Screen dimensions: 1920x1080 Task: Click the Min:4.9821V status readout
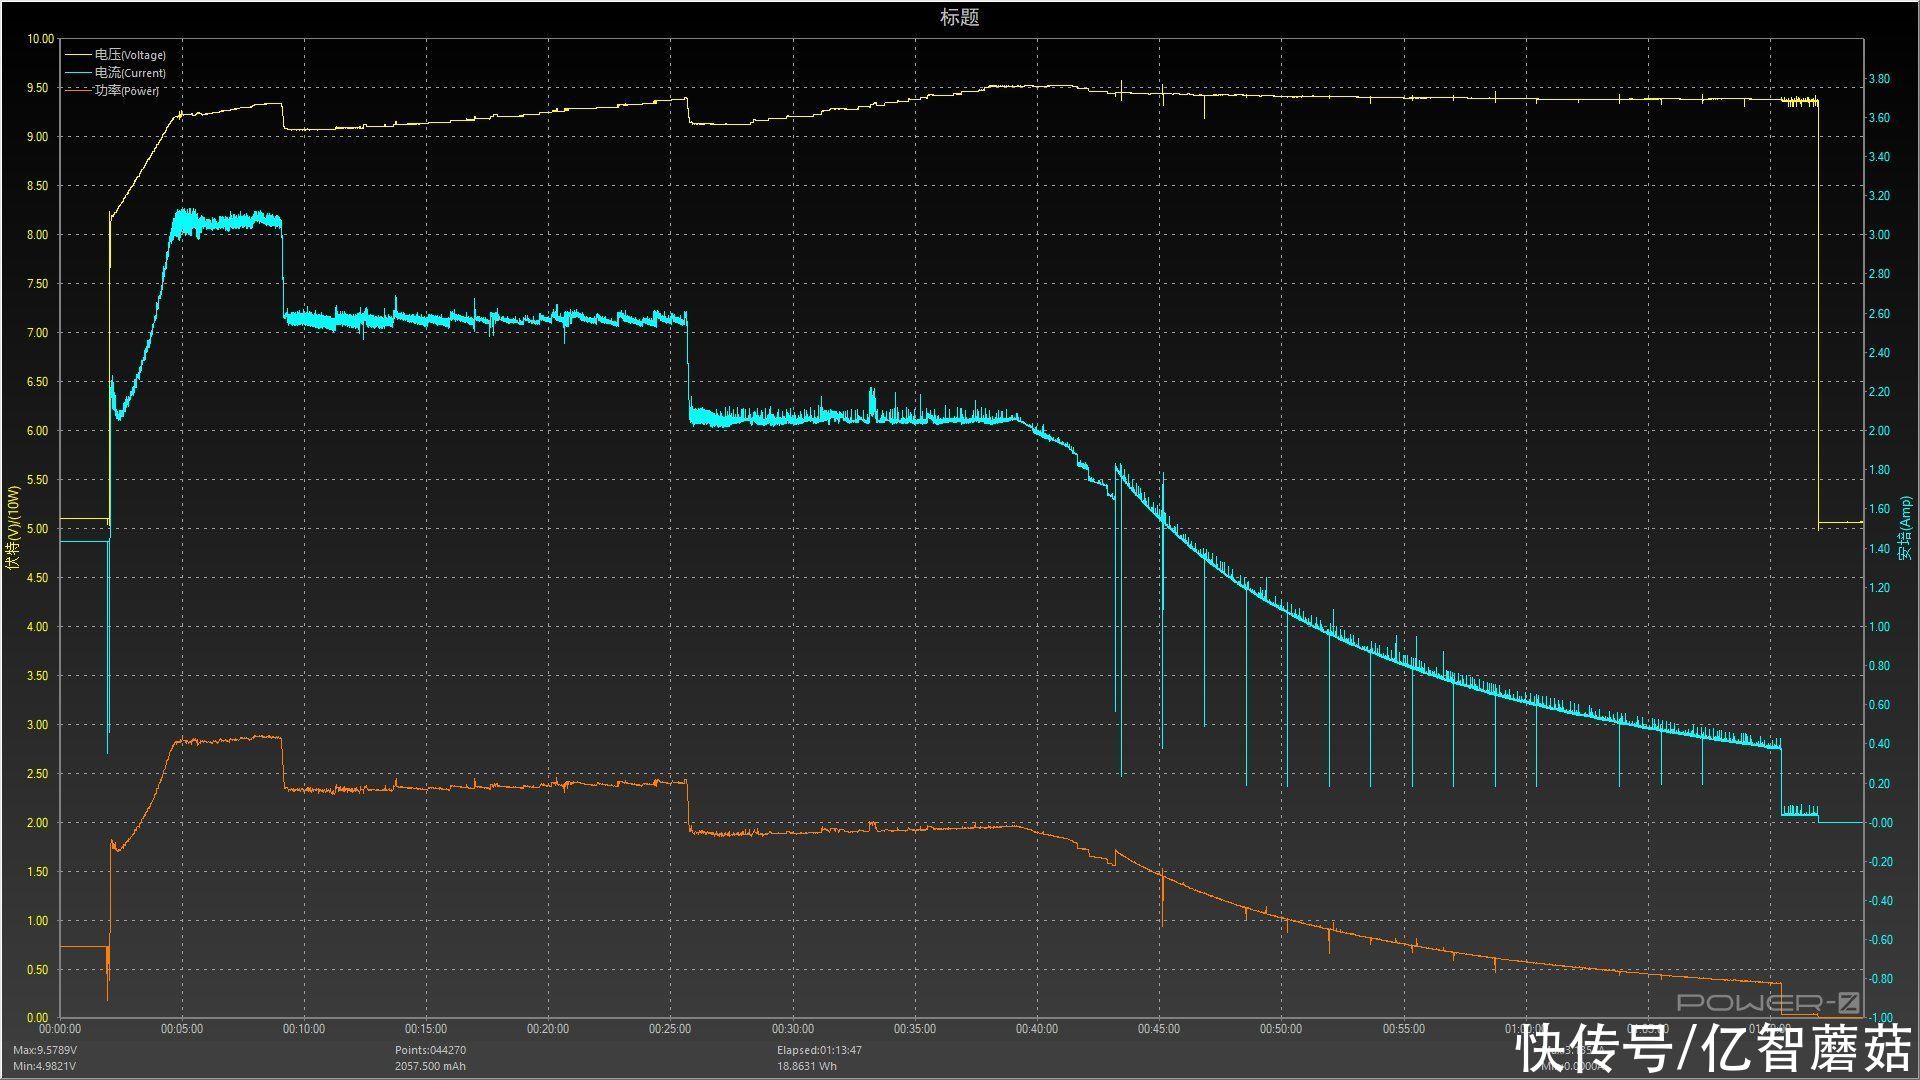click(x=44, y=1066)
